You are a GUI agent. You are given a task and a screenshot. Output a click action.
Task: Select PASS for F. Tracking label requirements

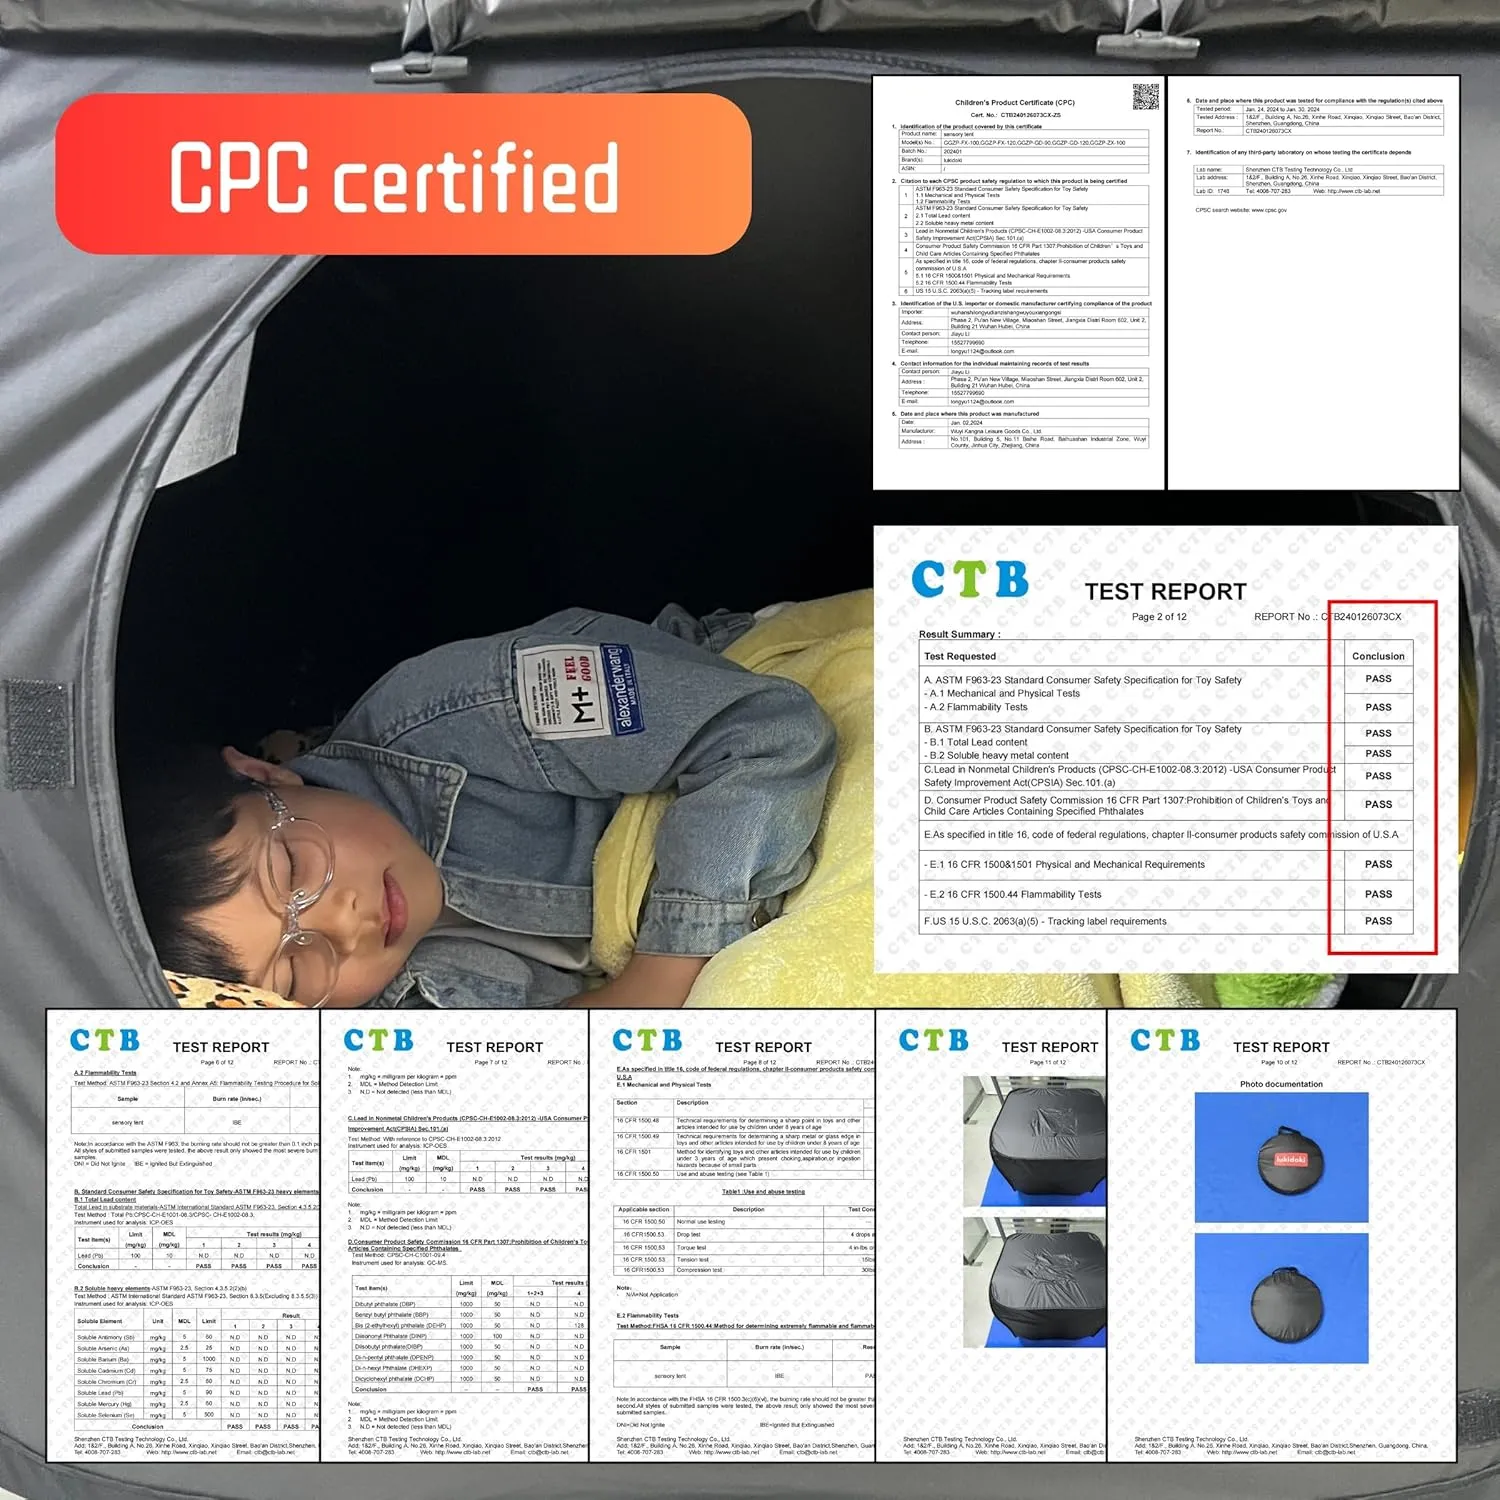[1378, 921]
